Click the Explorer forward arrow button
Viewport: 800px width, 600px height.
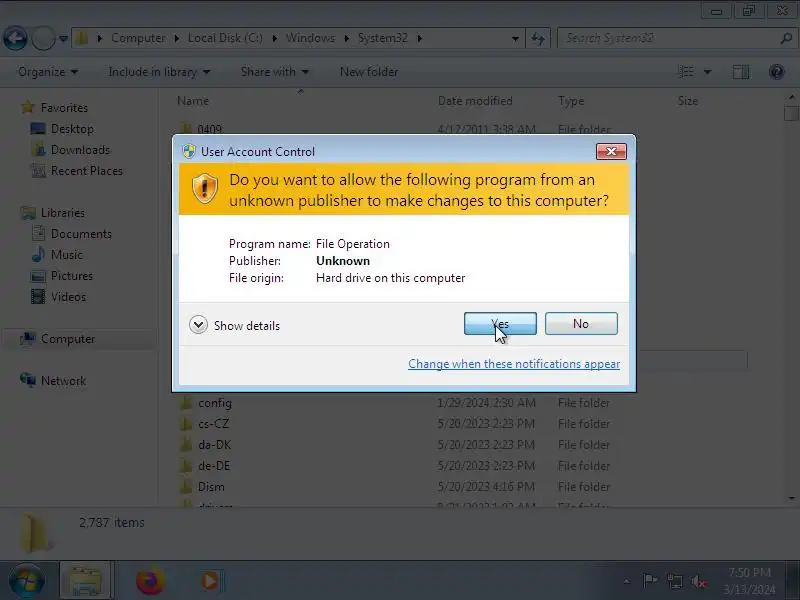(43, 38)
